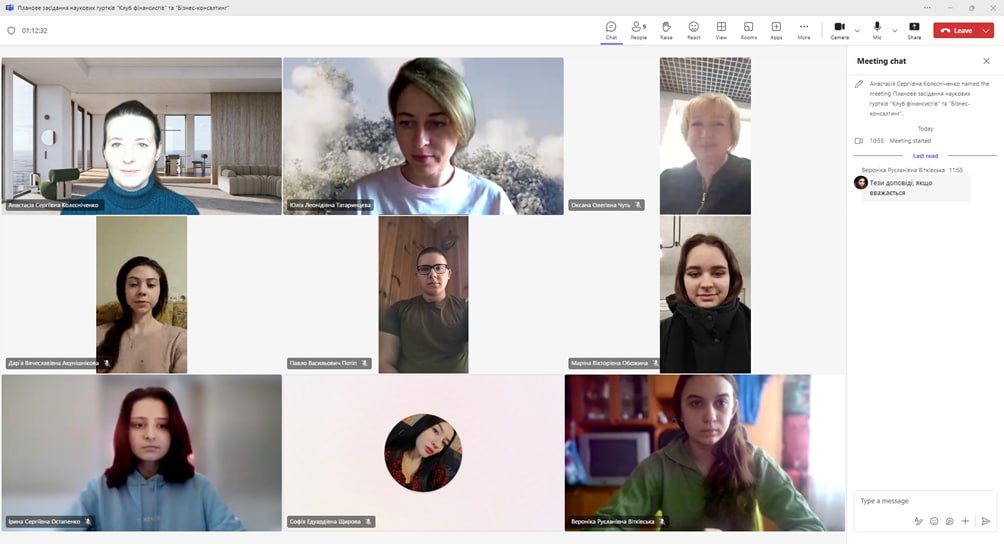The image size is (1004, 544).
Task: Select Анастасія Сергіївна Колесніченко's video tile
Action: tap(142, 136)
